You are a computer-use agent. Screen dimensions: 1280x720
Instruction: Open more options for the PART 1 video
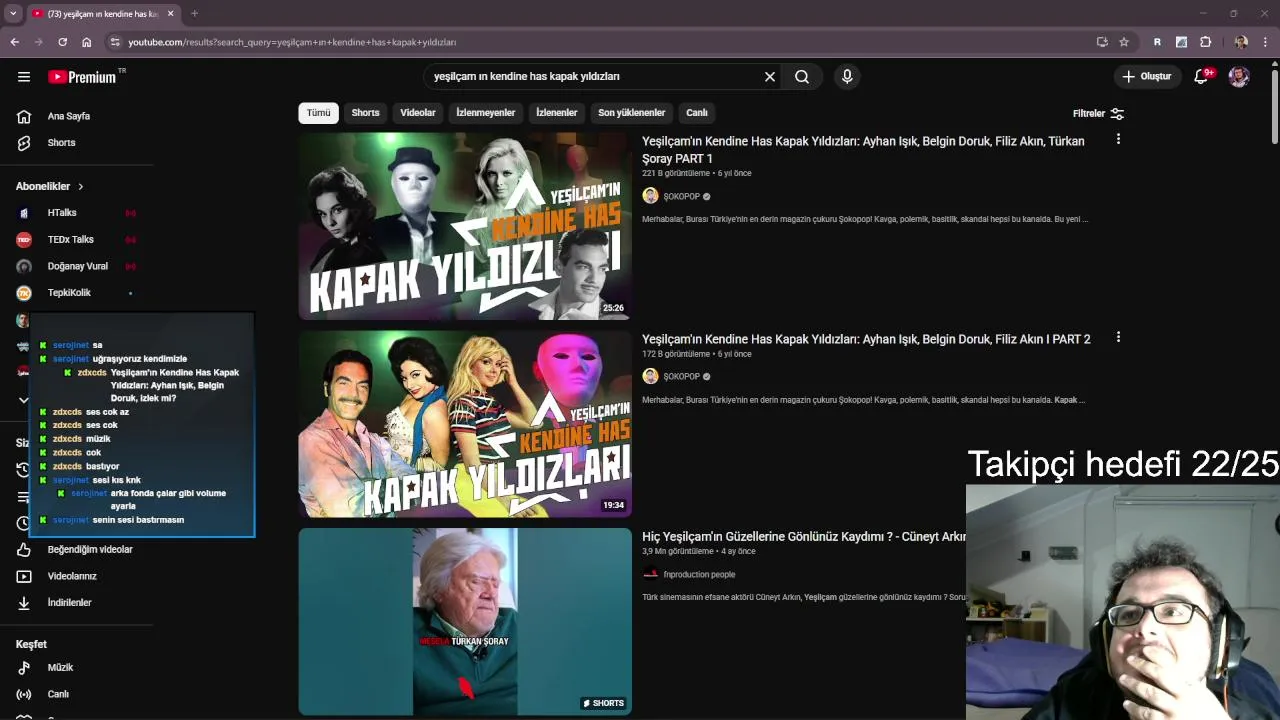coord(1118,140)
